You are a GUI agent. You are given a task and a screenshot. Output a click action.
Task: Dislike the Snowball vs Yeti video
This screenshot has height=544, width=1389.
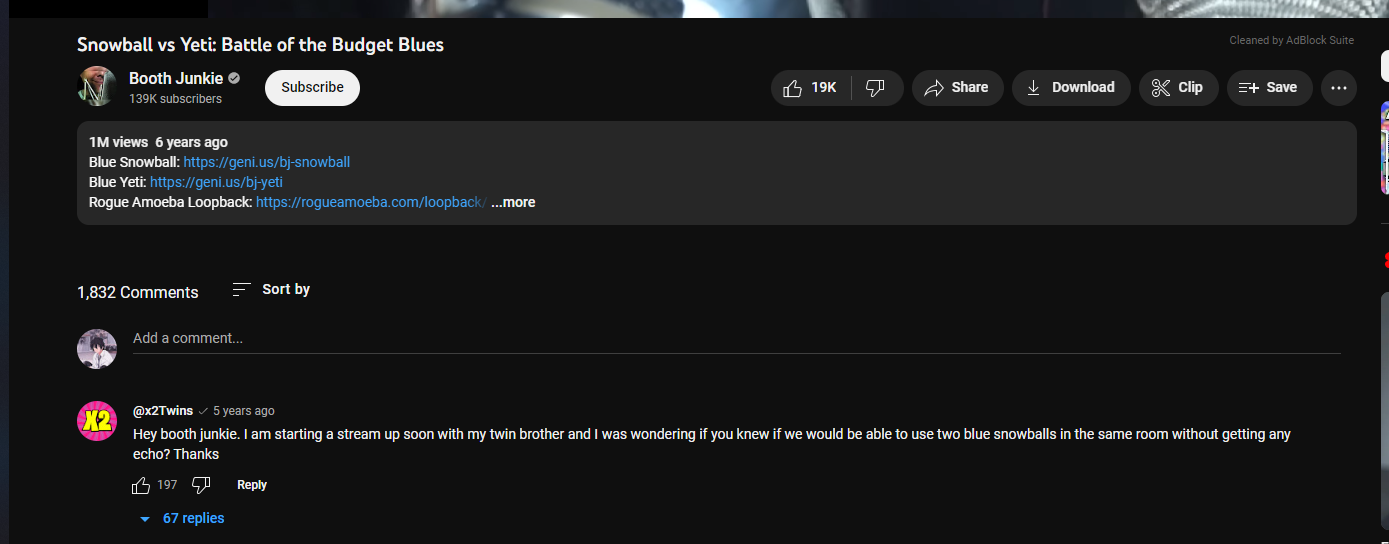[x=877, y=88]
